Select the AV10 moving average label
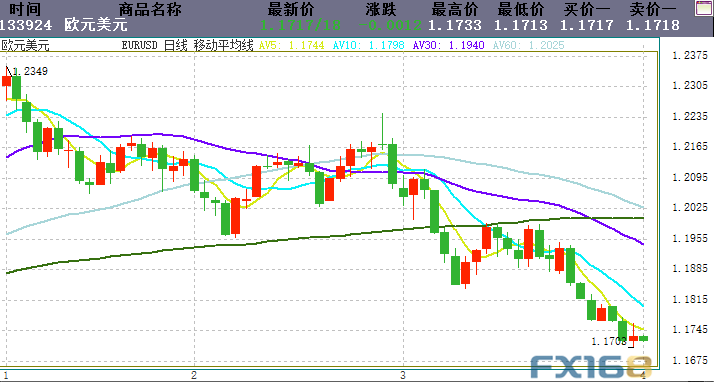The height and width of the screenshot is (382, 714). [368, 45]
